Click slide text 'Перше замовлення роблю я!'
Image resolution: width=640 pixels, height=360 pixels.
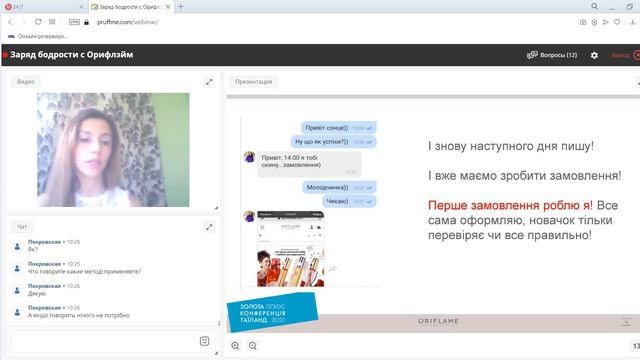(510, 205)
